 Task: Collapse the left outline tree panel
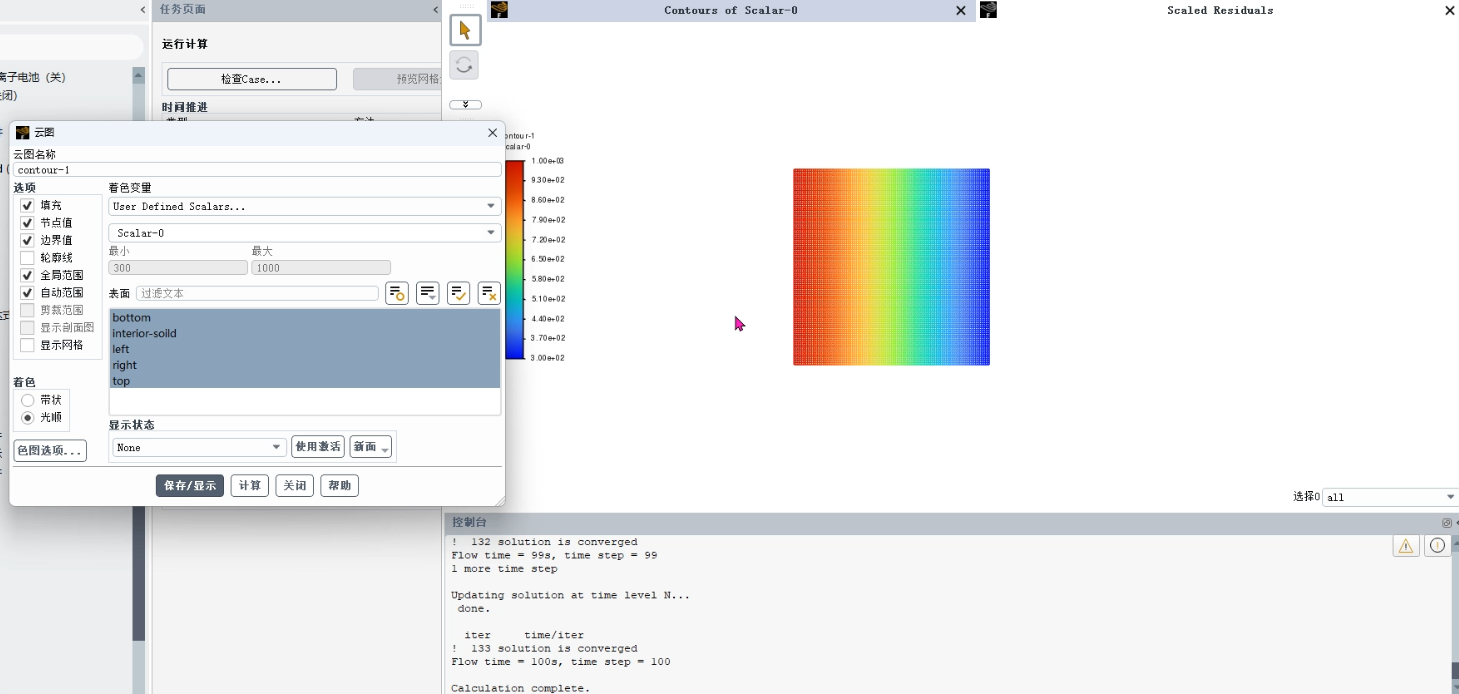[143, 9]
